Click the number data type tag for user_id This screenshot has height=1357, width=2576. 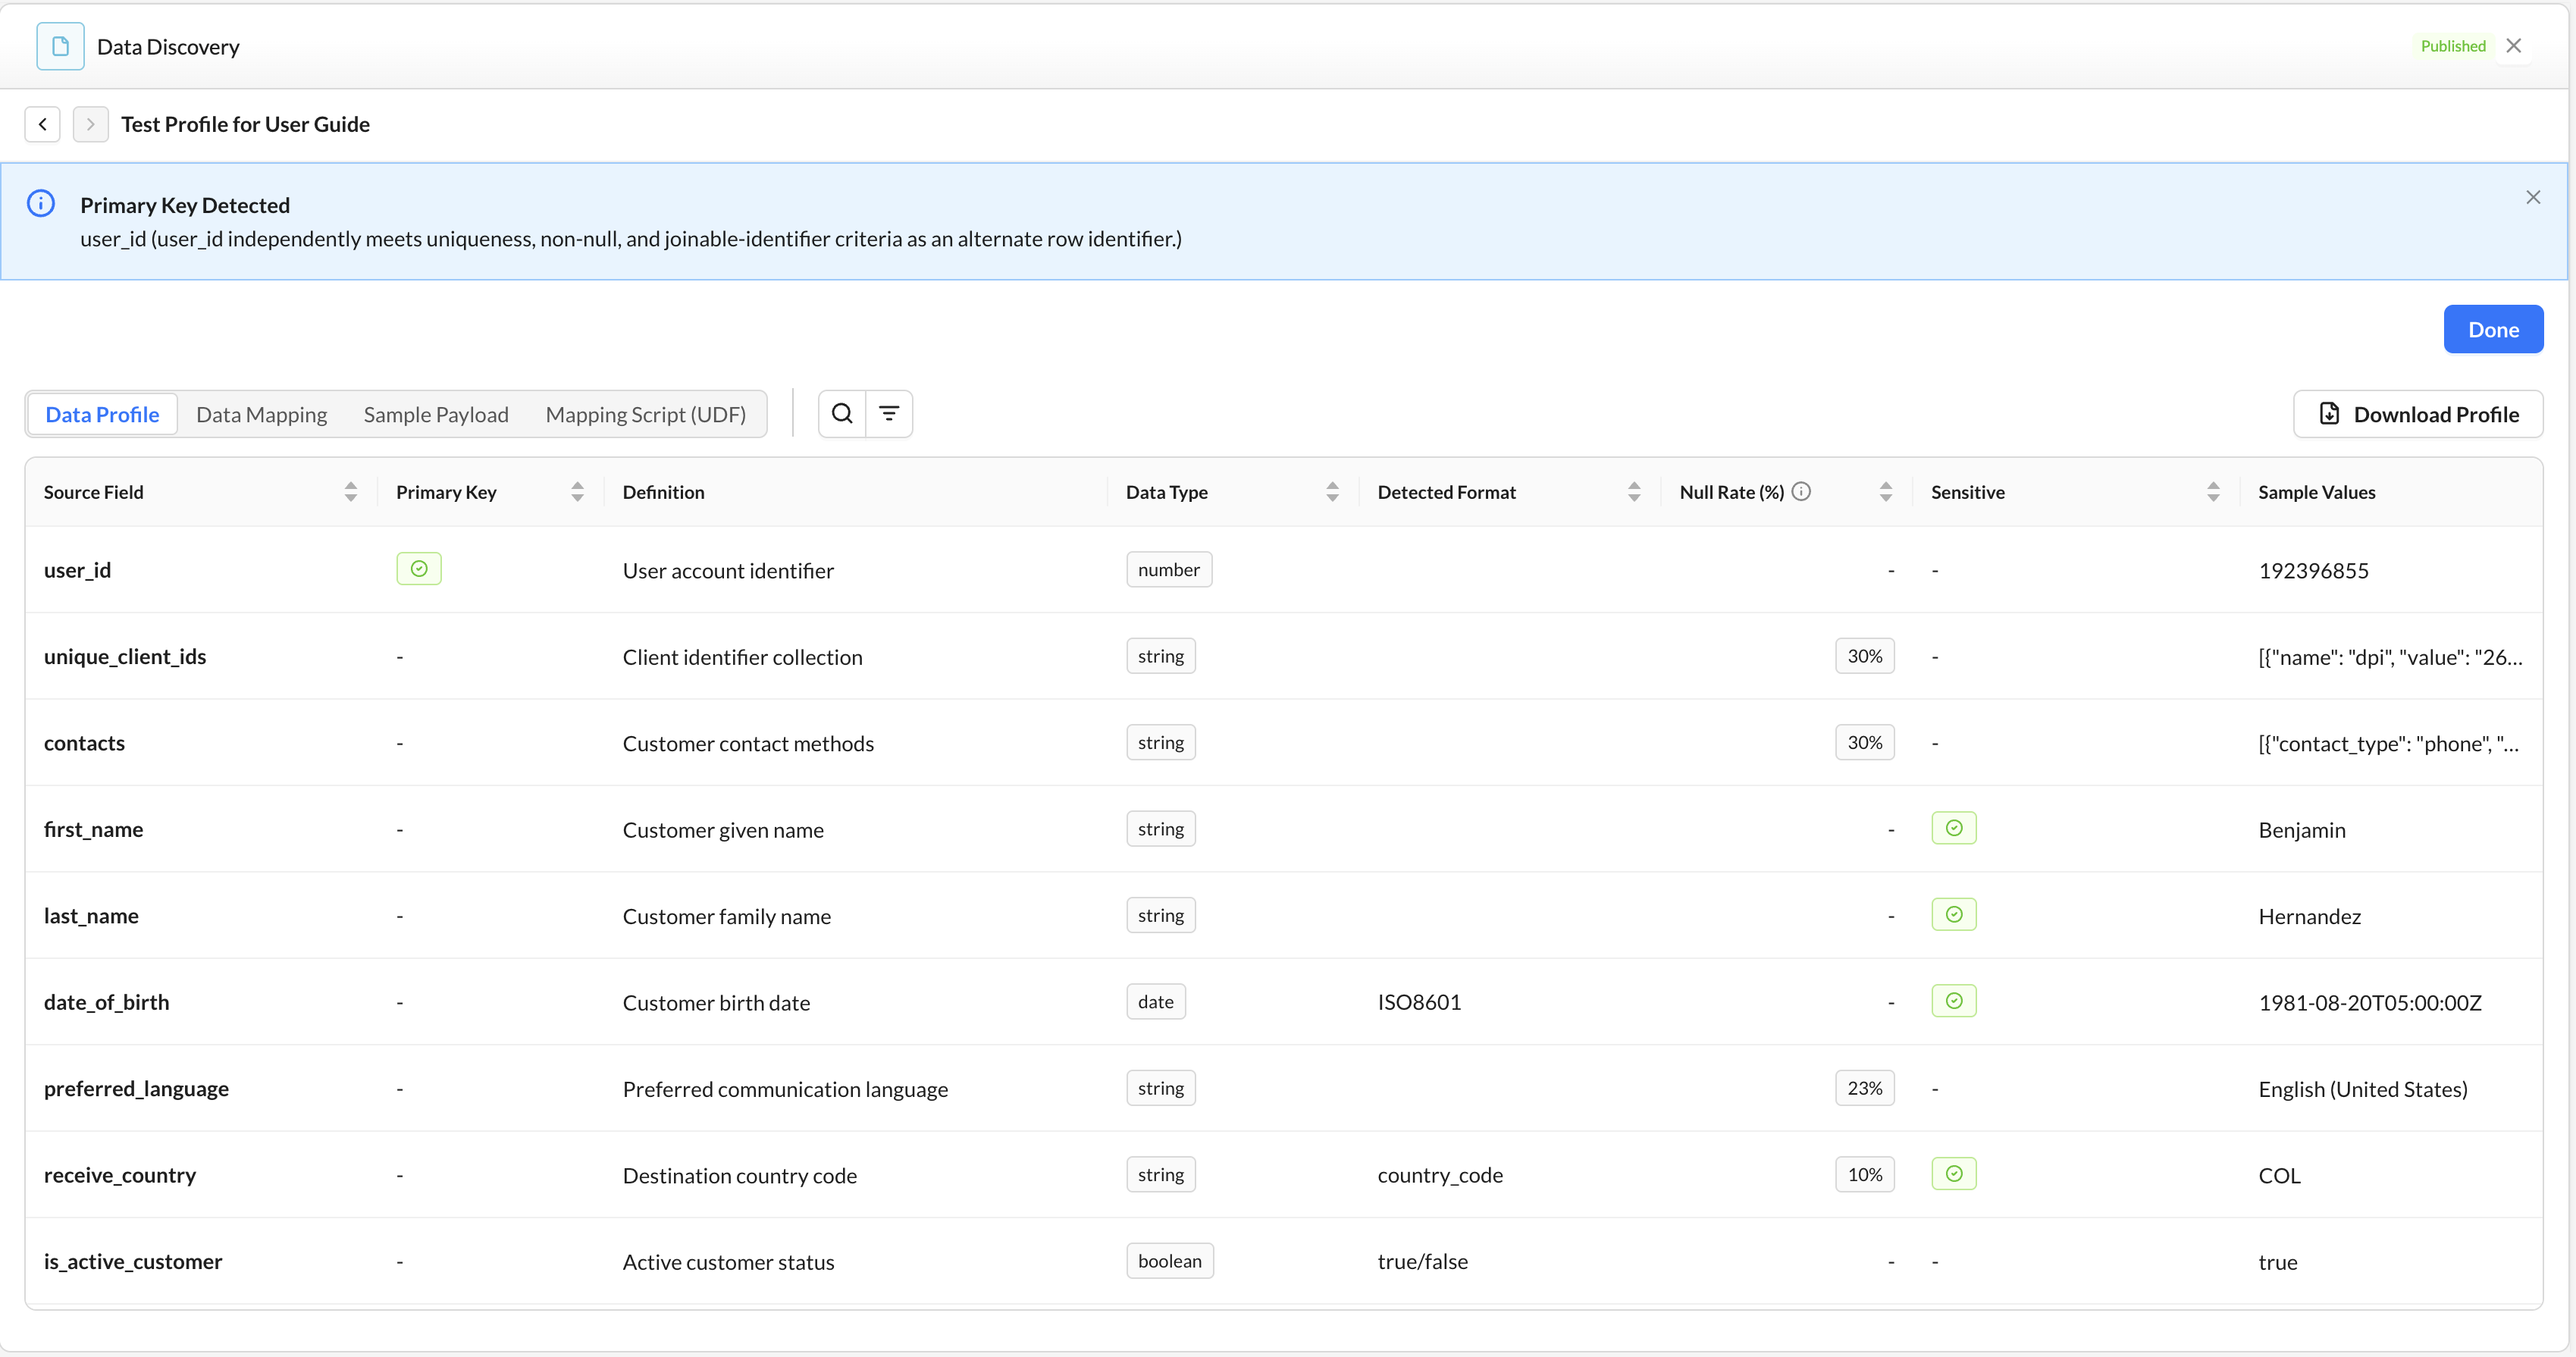pos(1169,569)
